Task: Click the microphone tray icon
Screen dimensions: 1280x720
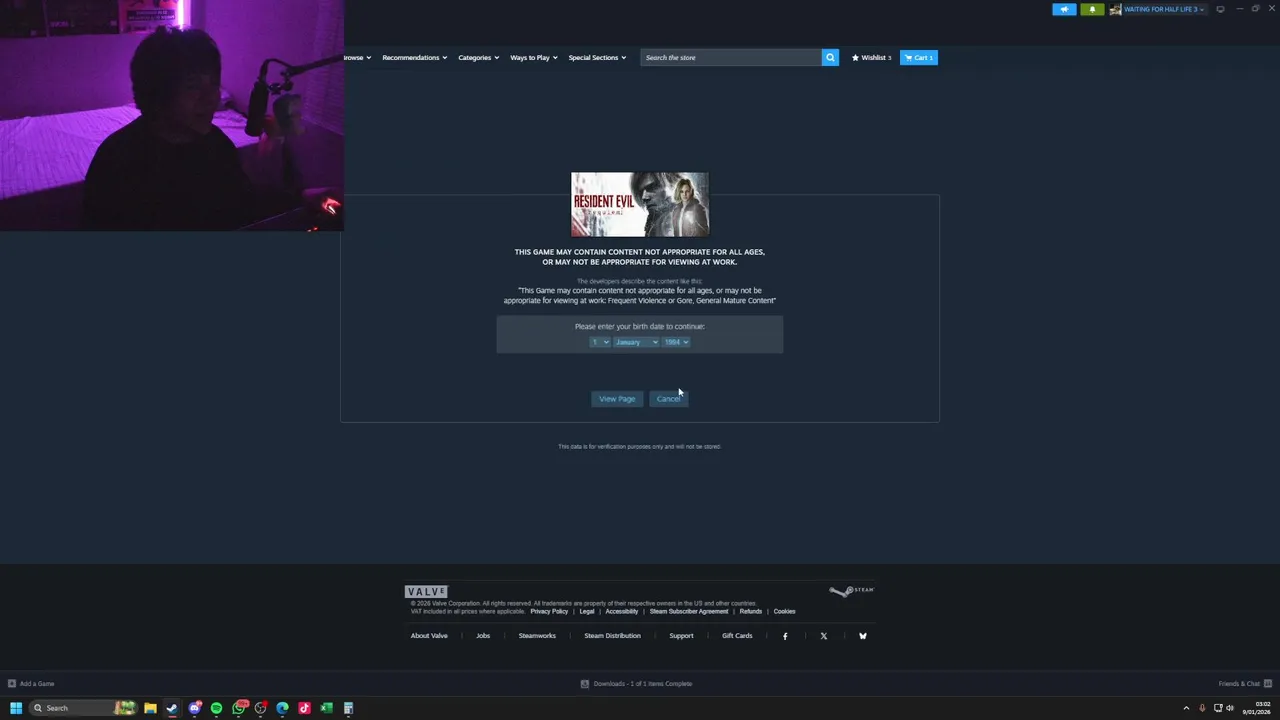Action: coord(1202,708)
